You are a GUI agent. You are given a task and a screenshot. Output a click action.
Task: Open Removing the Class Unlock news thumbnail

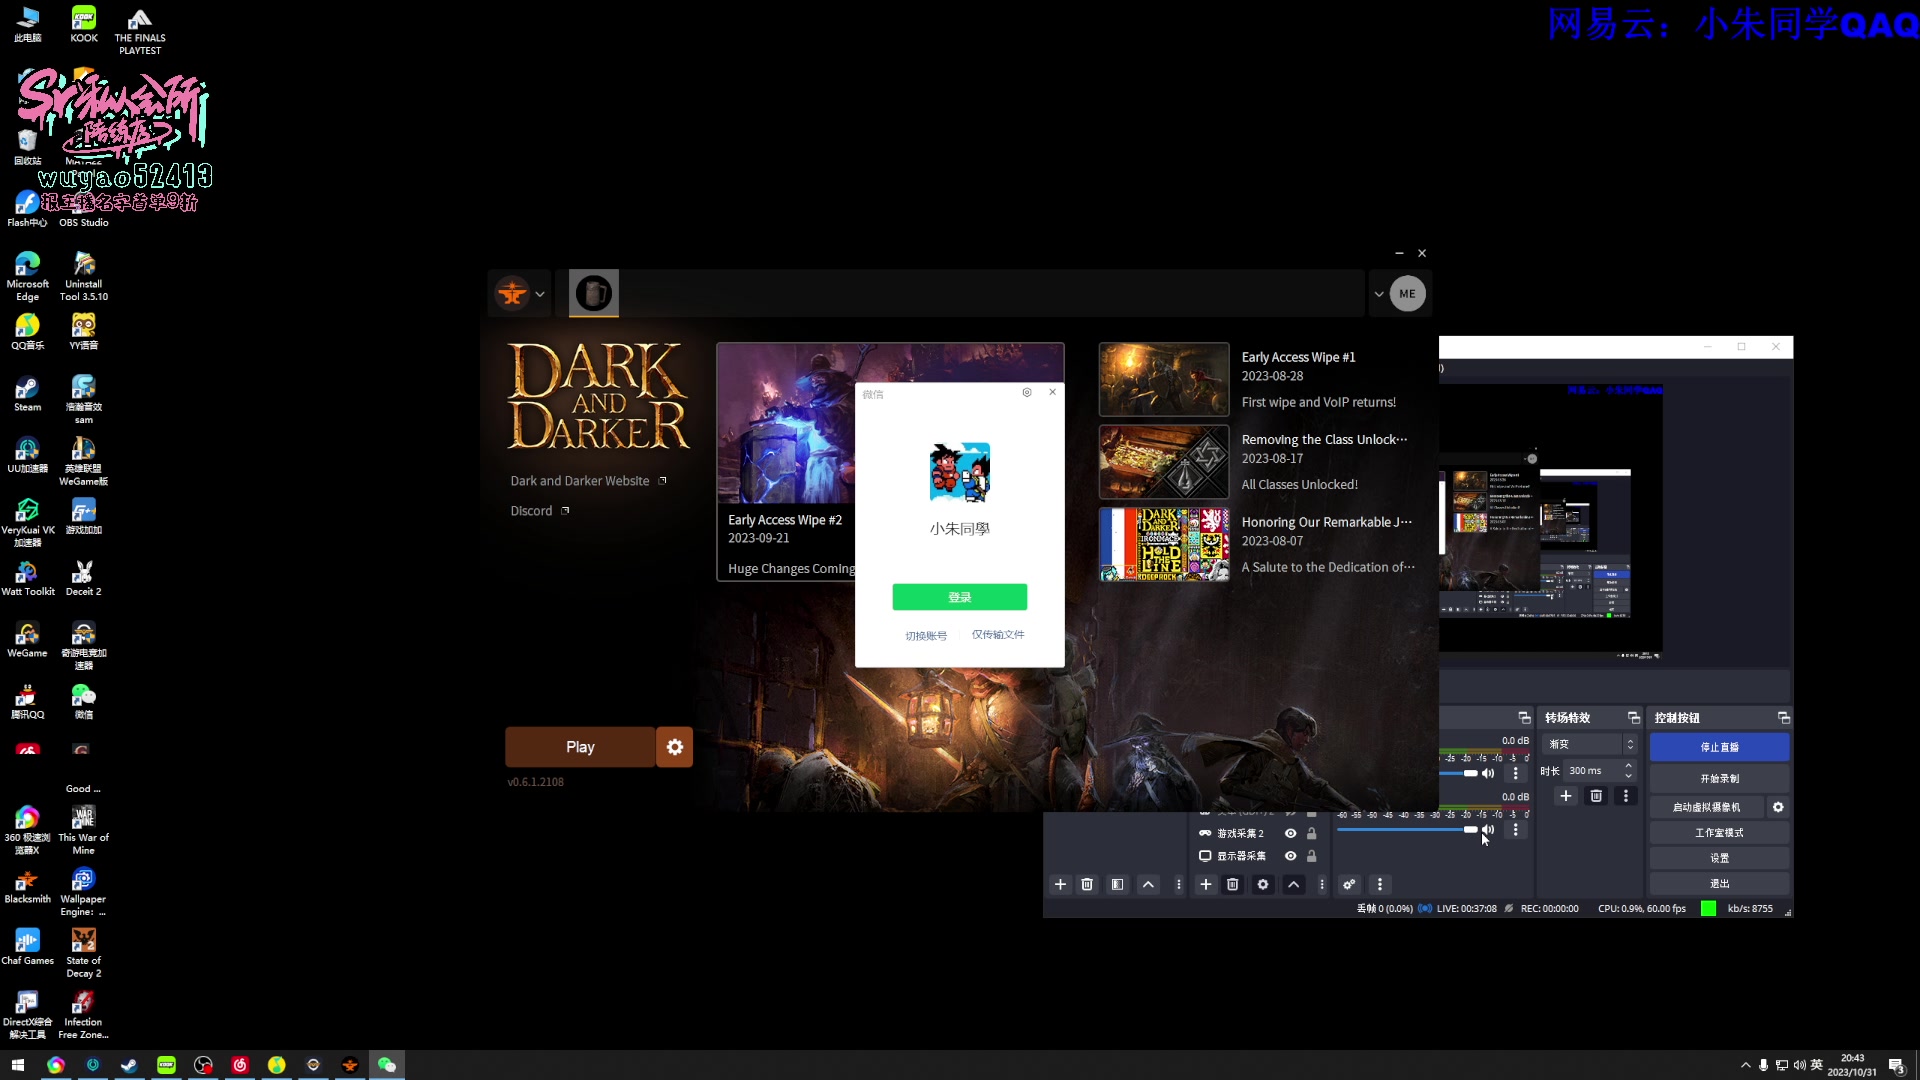pos(1164,462)
